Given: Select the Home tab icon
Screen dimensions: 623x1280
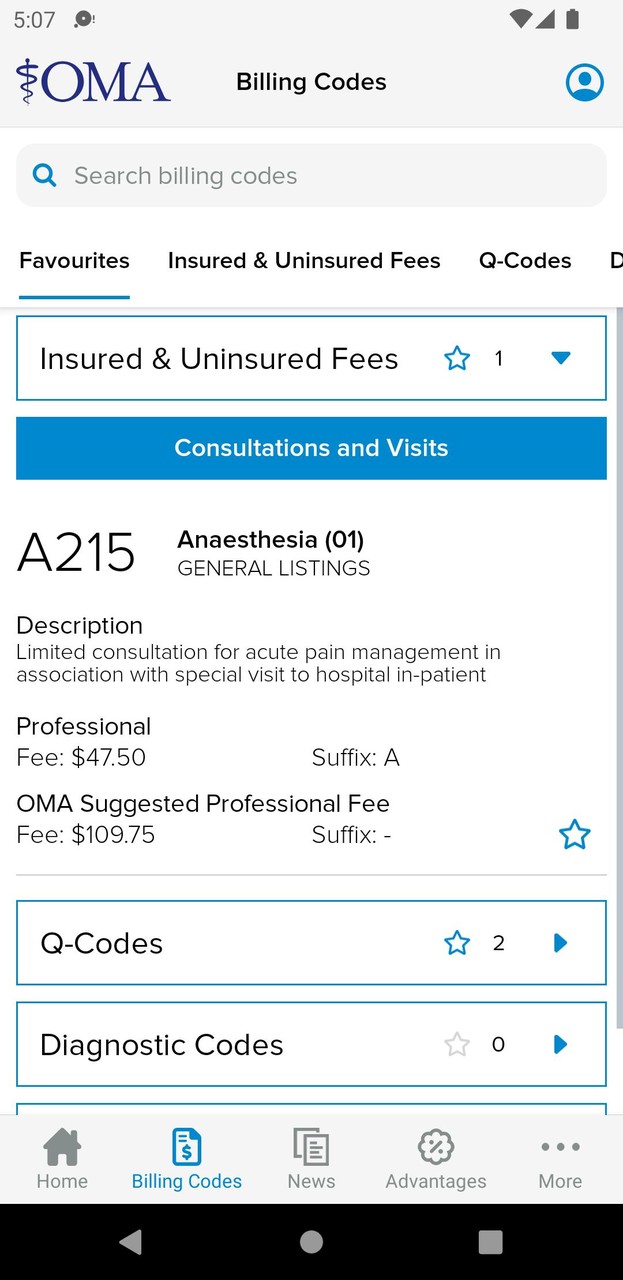Looking at the screenshot, I should click(62, 1158).
